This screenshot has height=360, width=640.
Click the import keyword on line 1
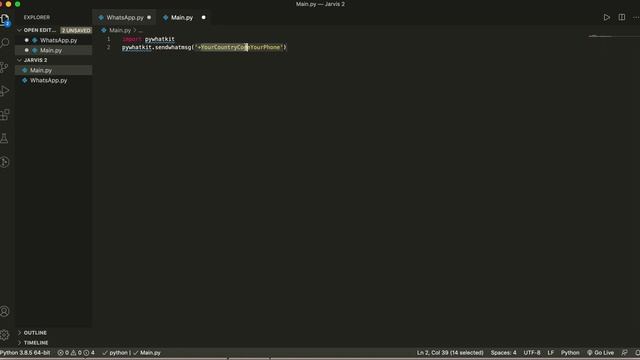point(132,39)
